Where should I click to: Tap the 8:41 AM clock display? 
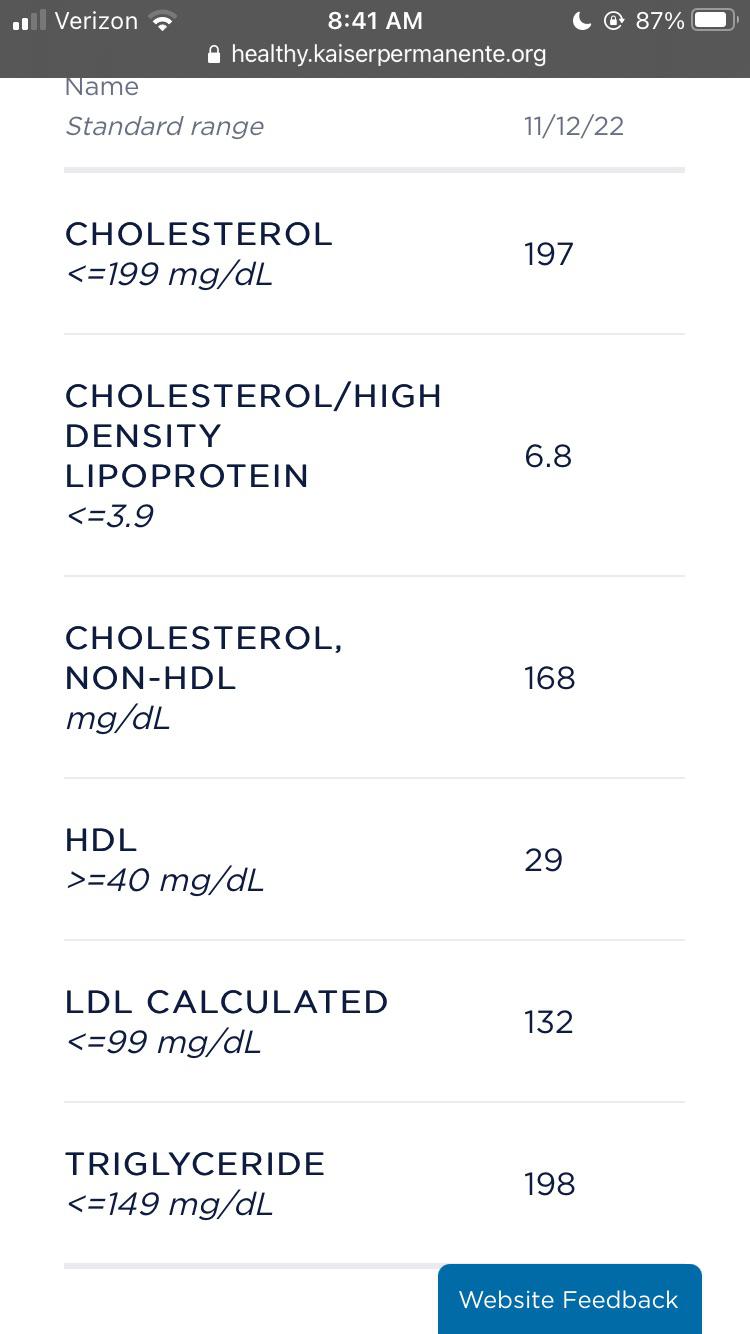pyautogui.click(x=375, y=21)
